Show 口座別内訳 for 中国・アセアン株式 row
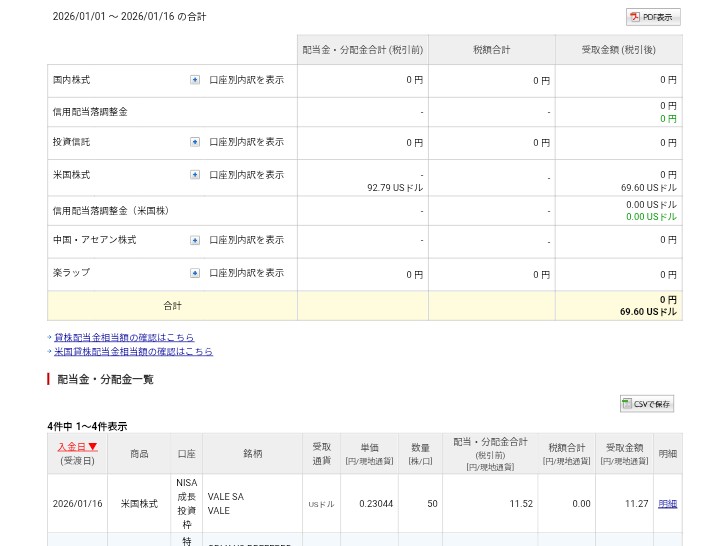The width and height of the screenshot is (720, 546). click(x=246, y=240)
